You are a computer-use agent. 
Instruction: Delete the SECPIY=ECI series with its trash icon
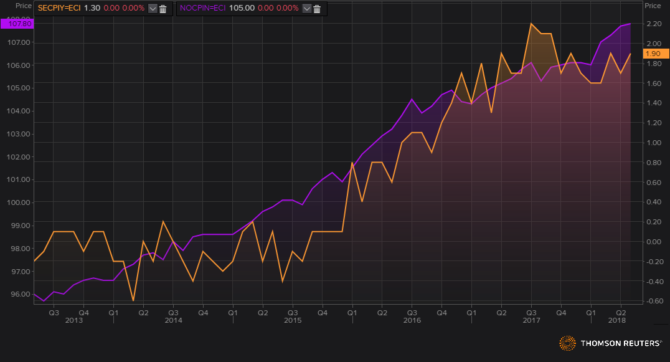pyautogui.click(x=163, y=9)
